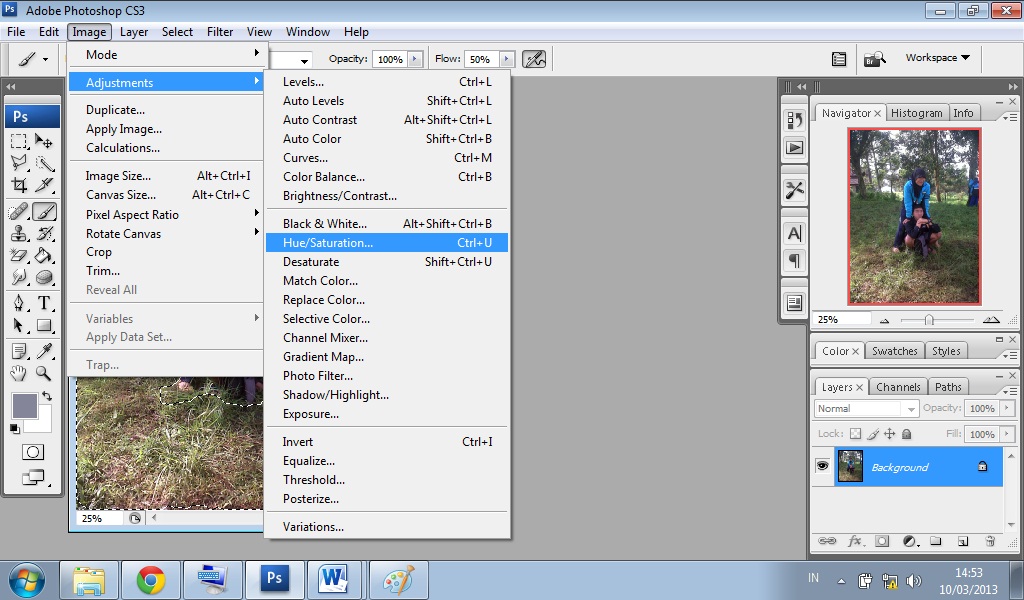1024x600 pixels.
Task: Toggle Quick Mask mode
Action: 33,452
